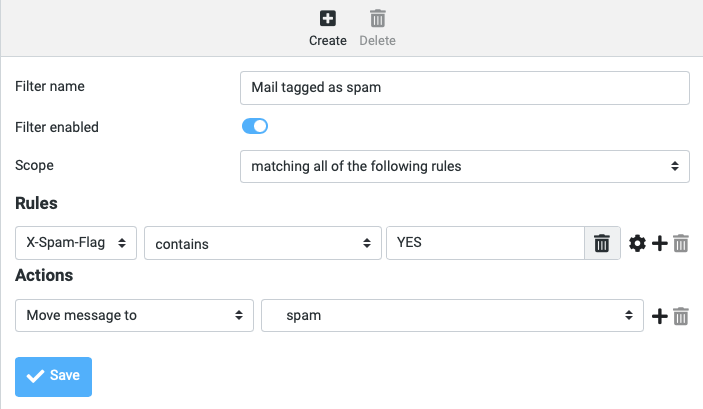Click the Create plus icon
703x409 pixels.
point(328,18)
